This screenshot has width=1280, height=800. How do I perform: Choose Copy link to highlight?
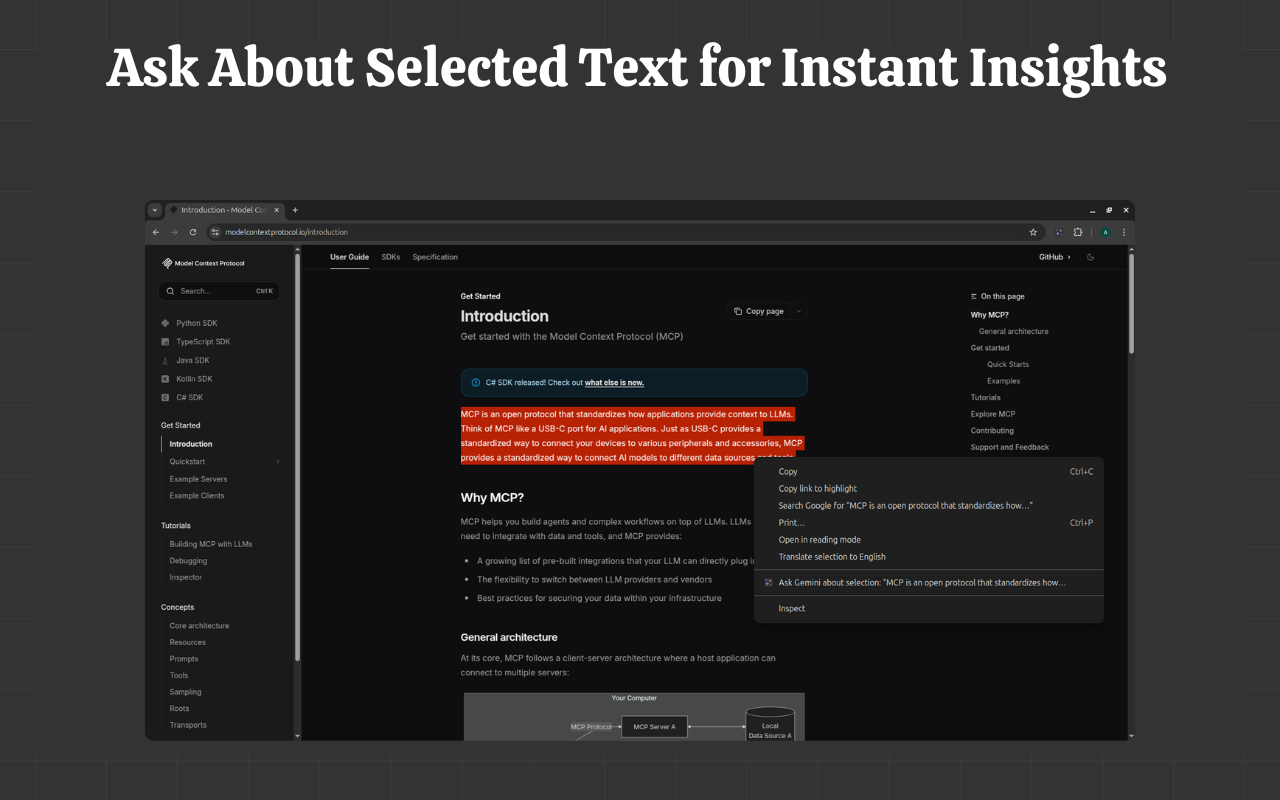coord(929,489)
